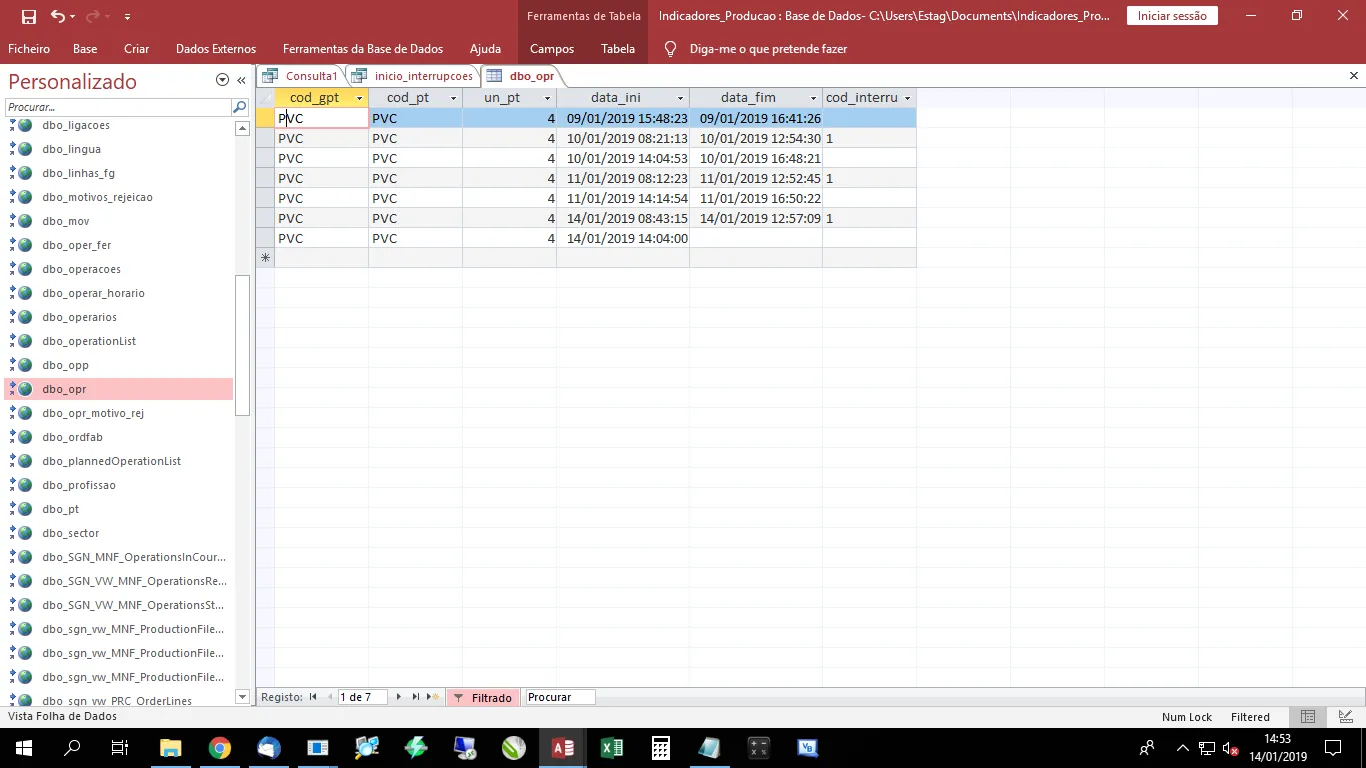The width and height of the screenshot is (1366, 768).
Task: Open cod_gpt column filter dropdown
Action: tap(359, 98)
